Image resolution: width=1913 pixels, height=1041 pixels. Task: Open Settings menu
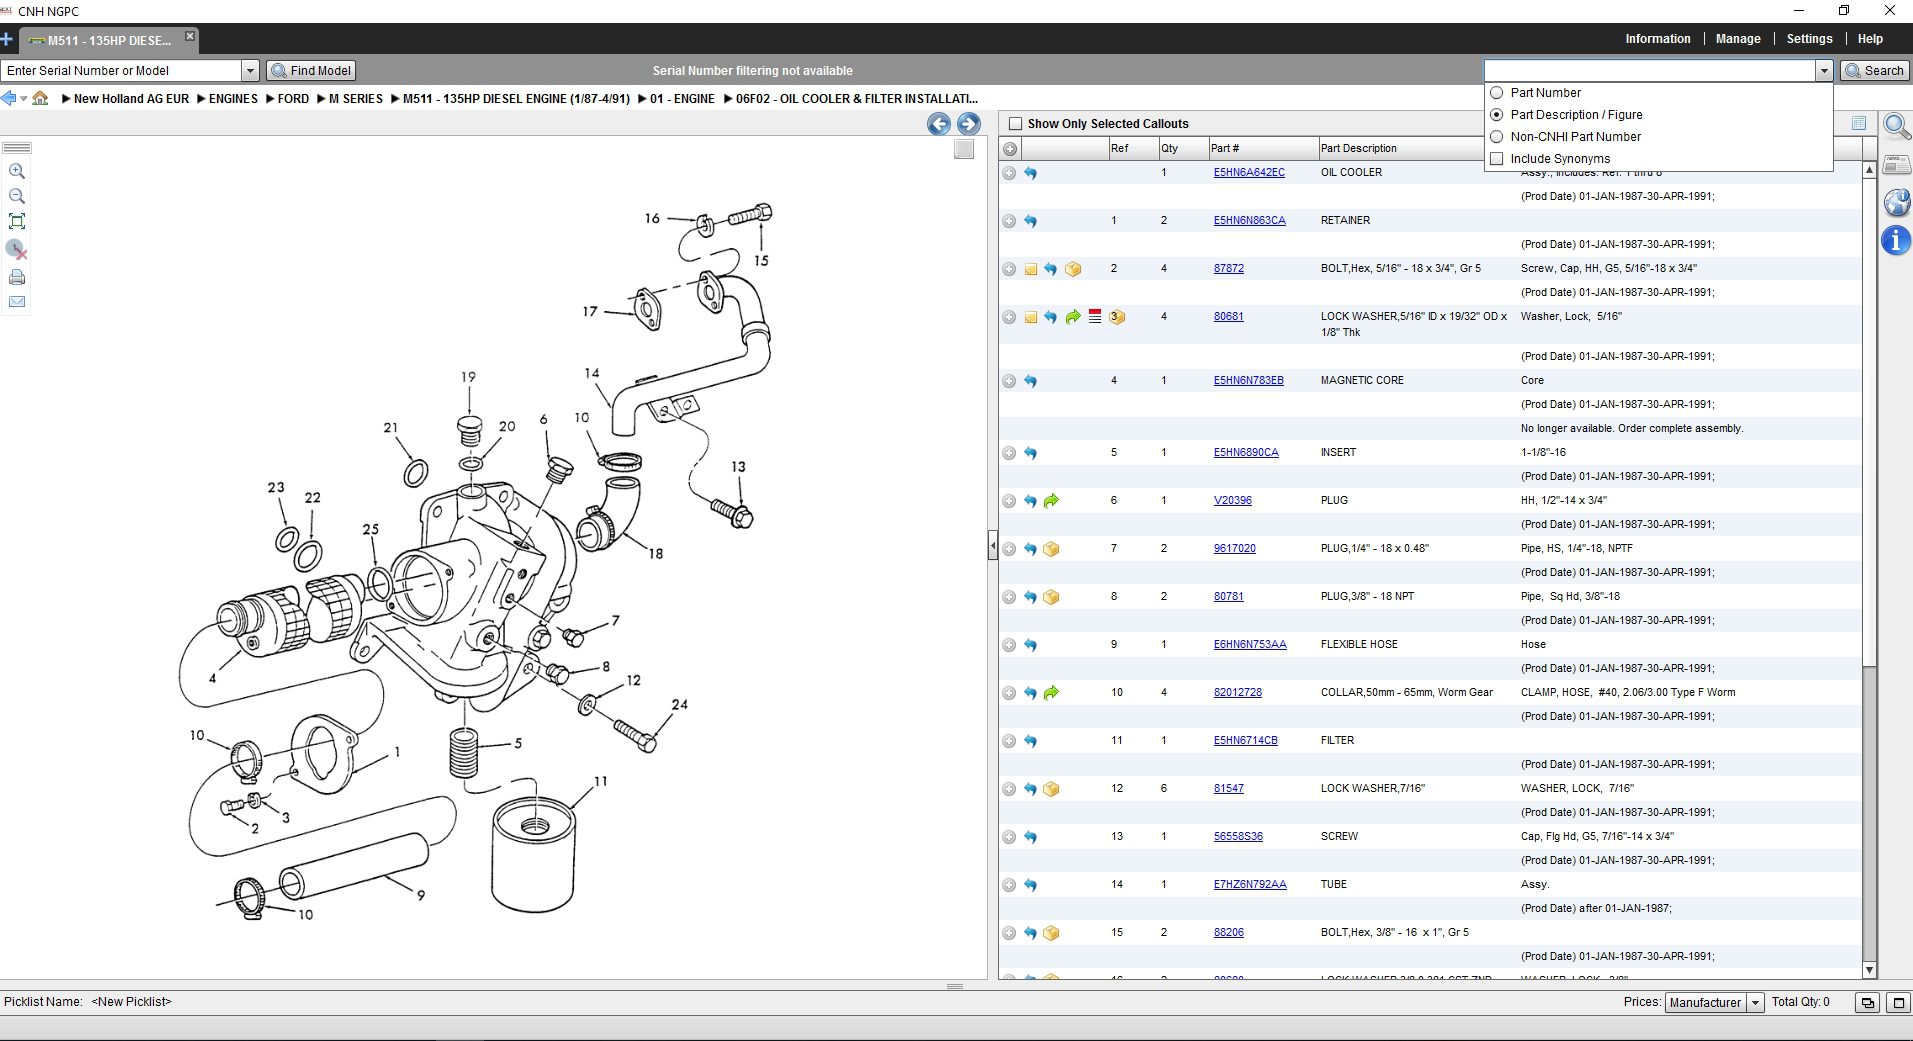click(x=1809, y=39)
